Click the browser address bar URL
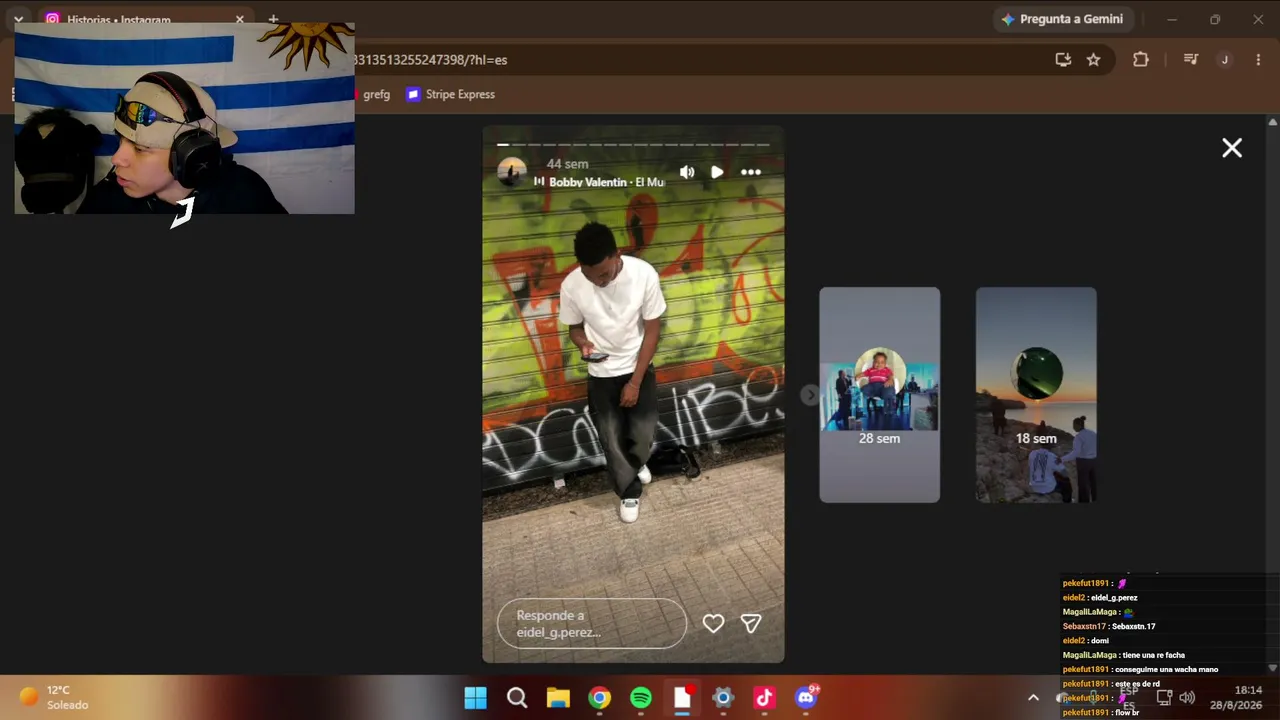 pos(430,60)
